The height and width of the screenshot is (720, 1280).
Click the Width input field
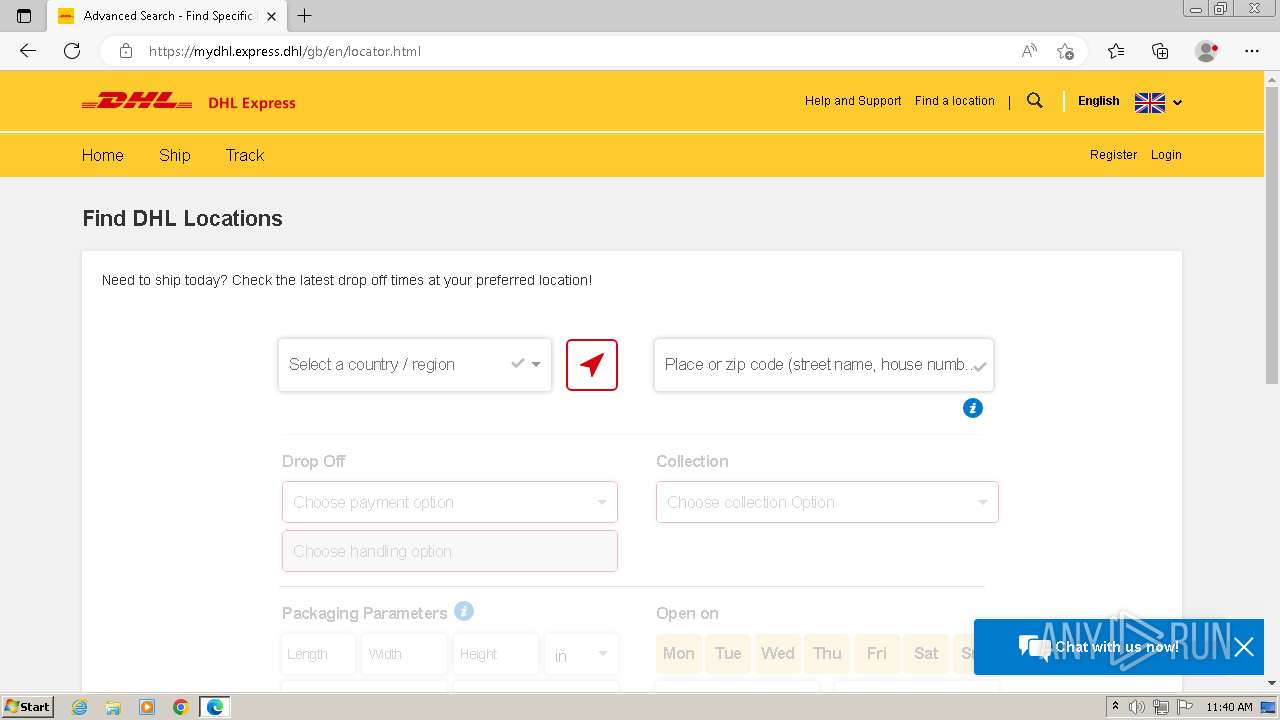tap(404, 654)
